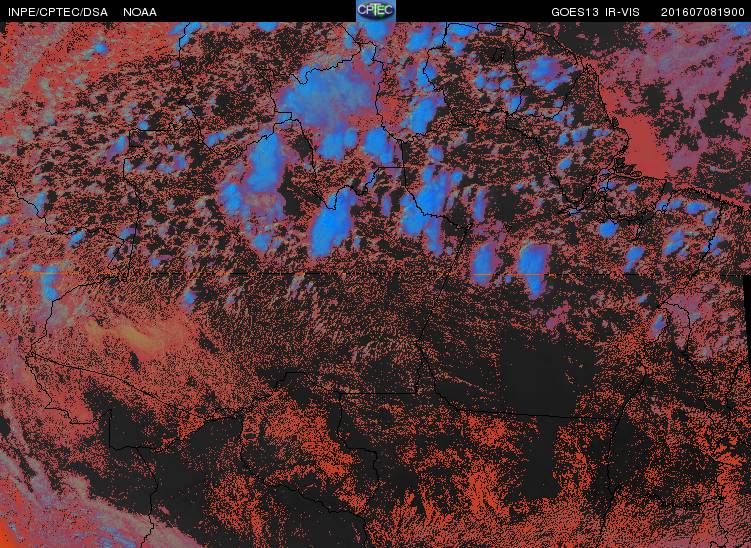The width and height of the screenshot is (751, 548).
Task: Click the 'GOES13 IR-VIS' satellite label
Action: point(595,12)
